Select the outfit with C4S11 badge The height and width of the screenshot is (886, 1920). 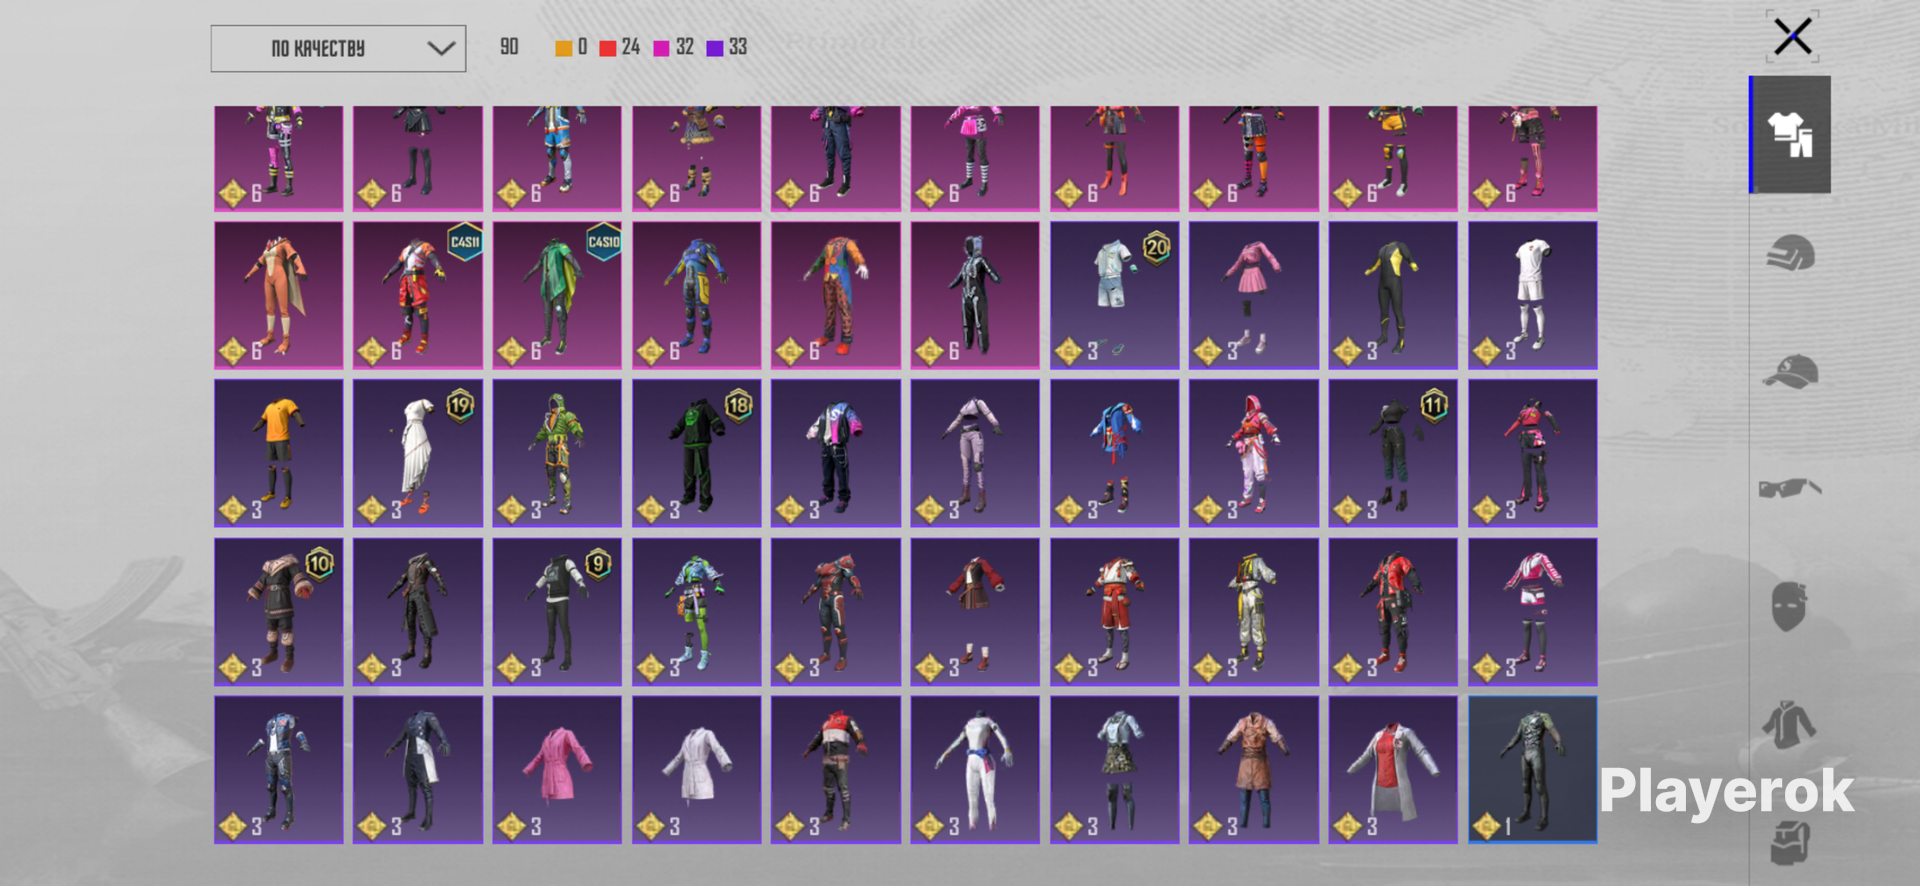418,295
